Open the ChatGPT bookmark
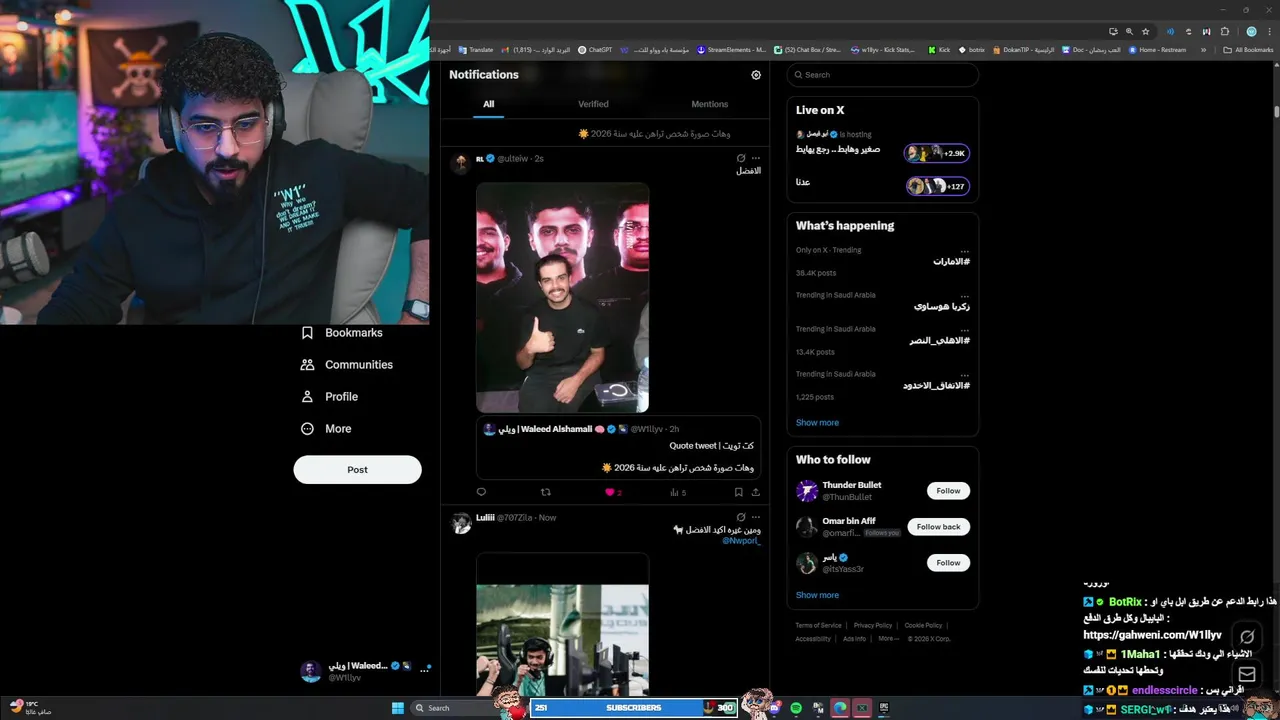The image size is (1280, 720). click(595, 49)
